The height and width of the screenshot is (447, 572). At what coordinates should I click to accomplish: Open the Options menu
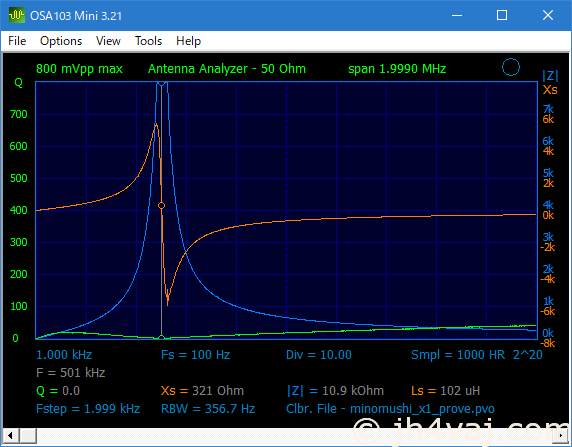coord(61,41)
